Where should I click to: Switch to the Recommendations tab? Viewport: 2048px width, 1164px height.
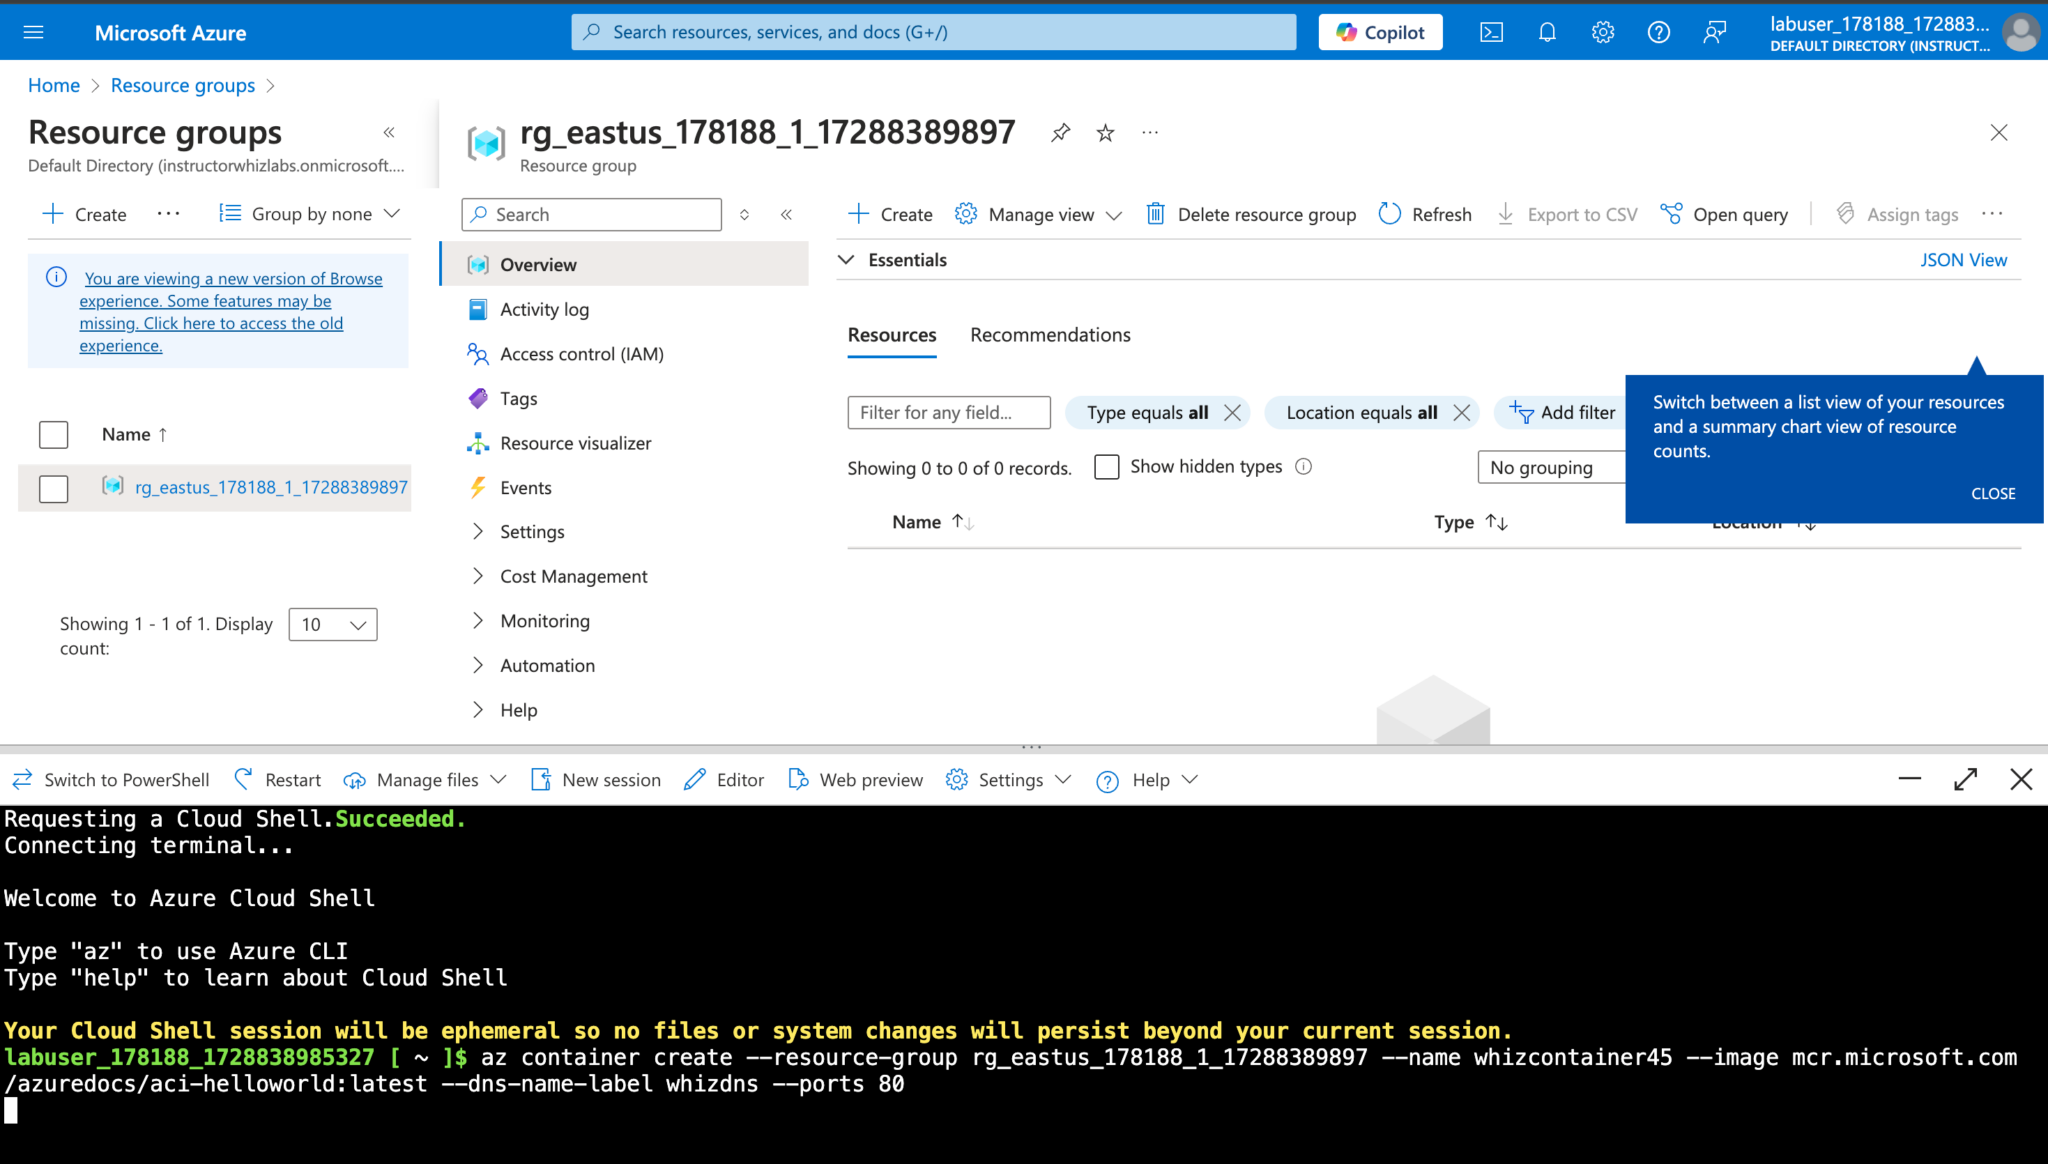tap(1049, 334)
